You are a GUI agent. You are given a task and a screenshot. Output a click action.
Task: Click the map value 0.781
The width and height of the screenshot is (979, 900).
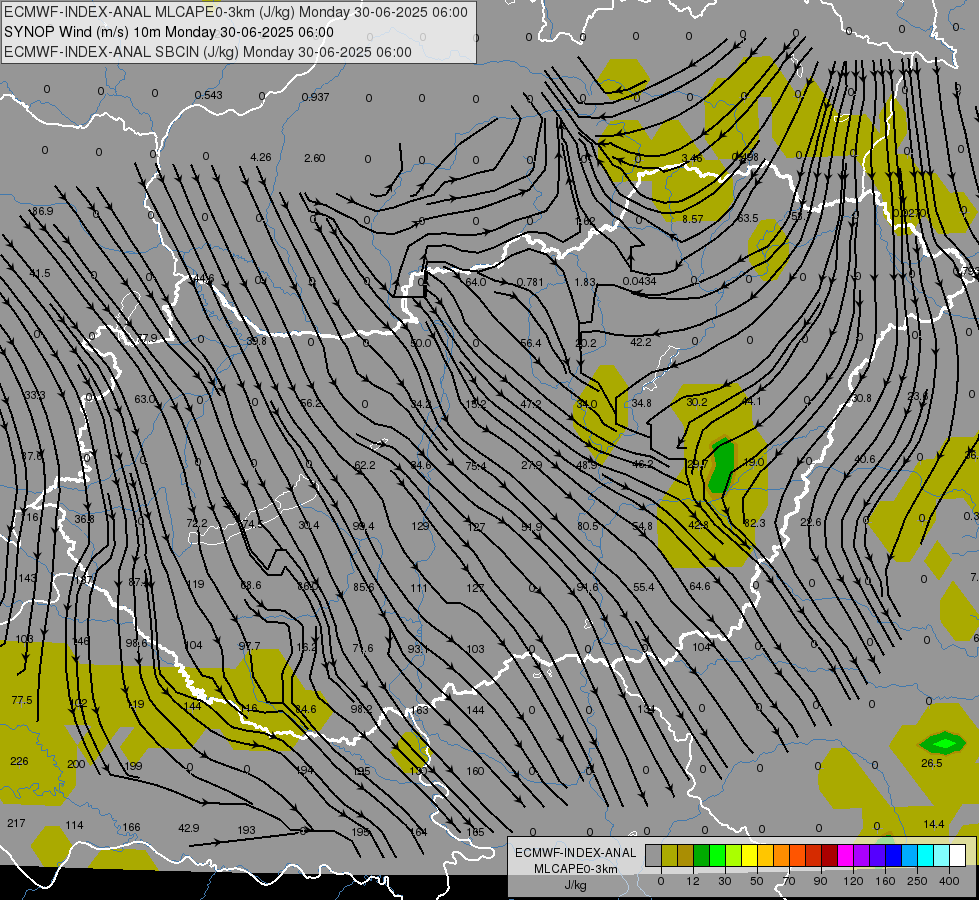(530, 282)
